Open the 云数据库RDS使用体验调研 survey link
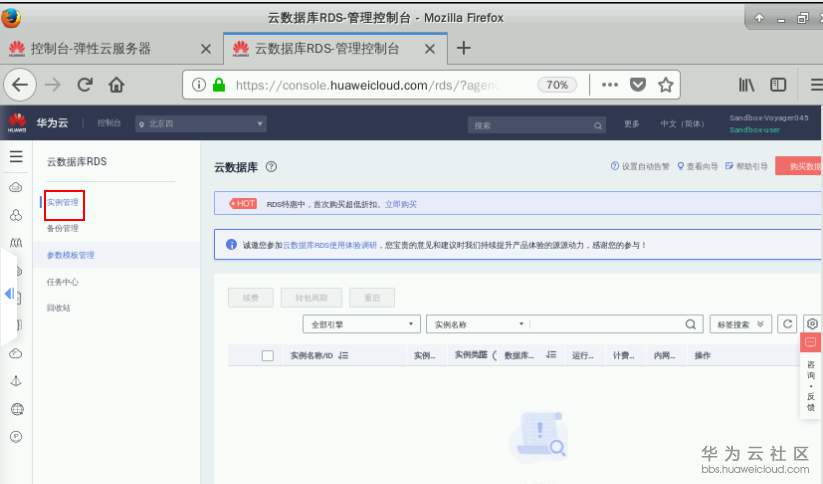823x484 pixels. pyautogui.click(x=330, y=245)
